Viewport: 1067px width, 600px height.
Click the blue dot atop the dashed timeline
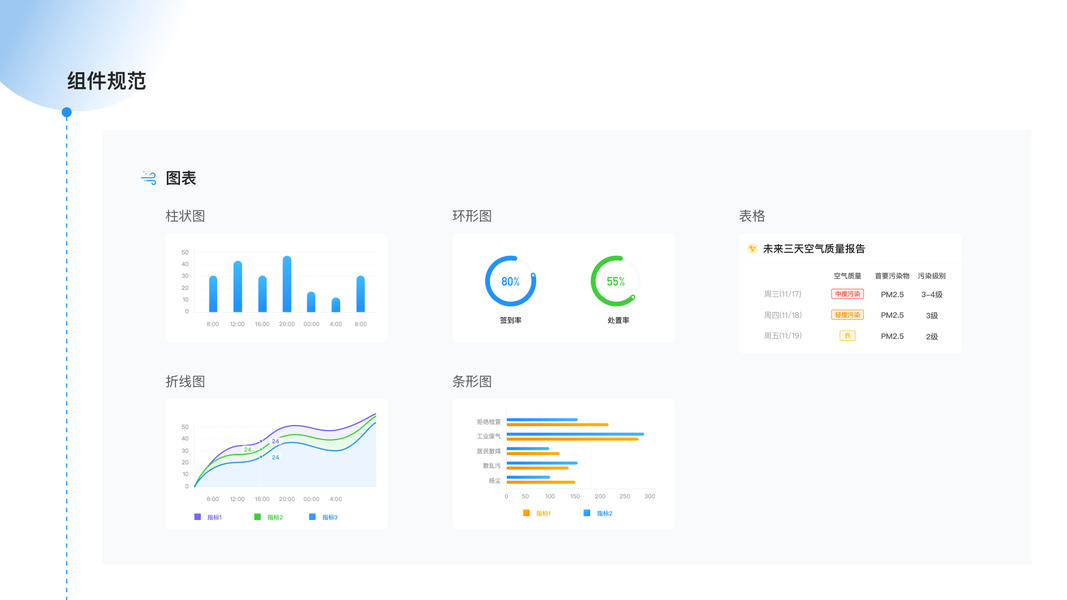click(x=67, y=112)
